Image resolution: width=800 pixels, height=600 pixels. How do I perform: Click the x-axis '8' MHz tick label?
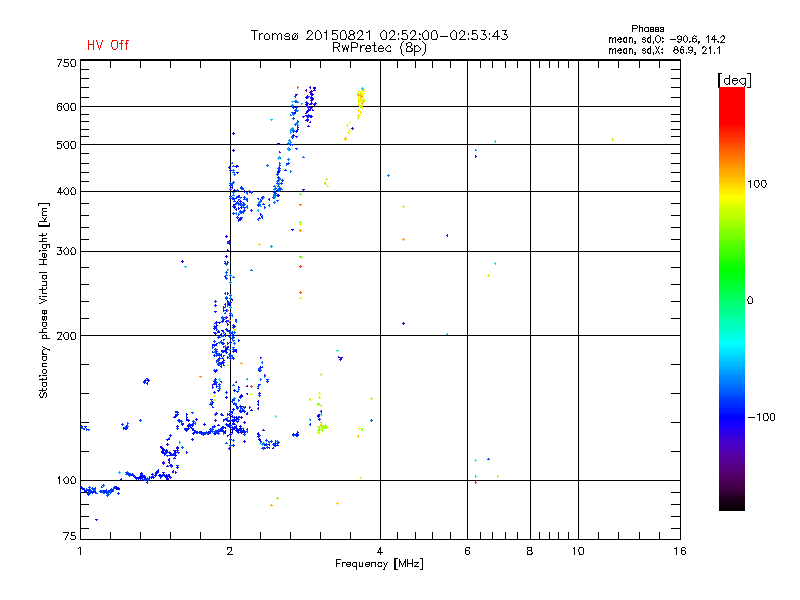pos(530,551)
